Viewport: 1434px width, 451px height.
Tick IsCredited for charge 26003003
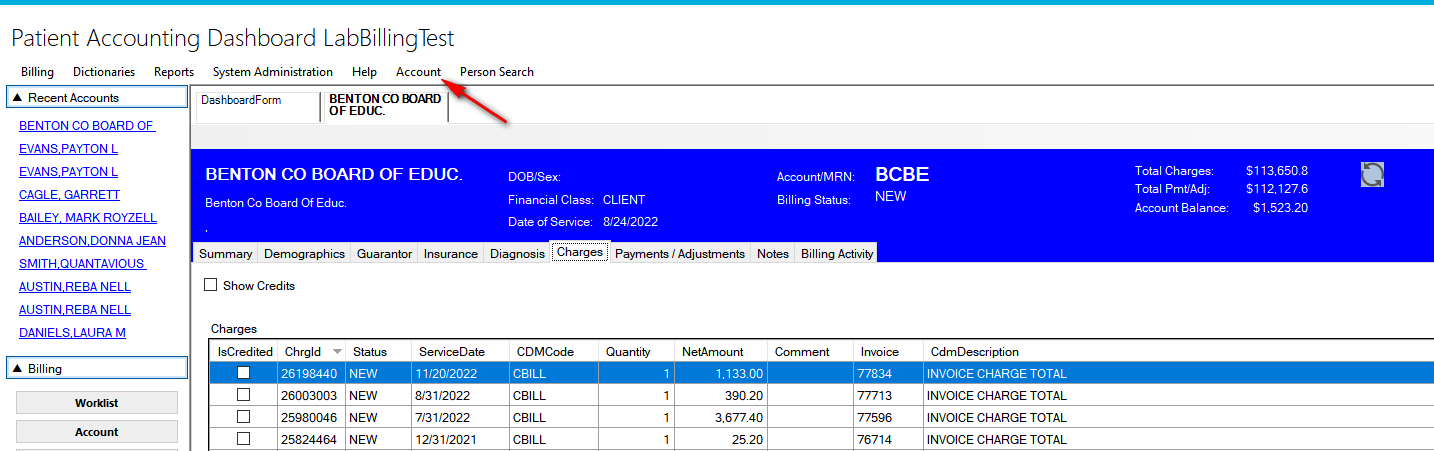pos(243,395)
